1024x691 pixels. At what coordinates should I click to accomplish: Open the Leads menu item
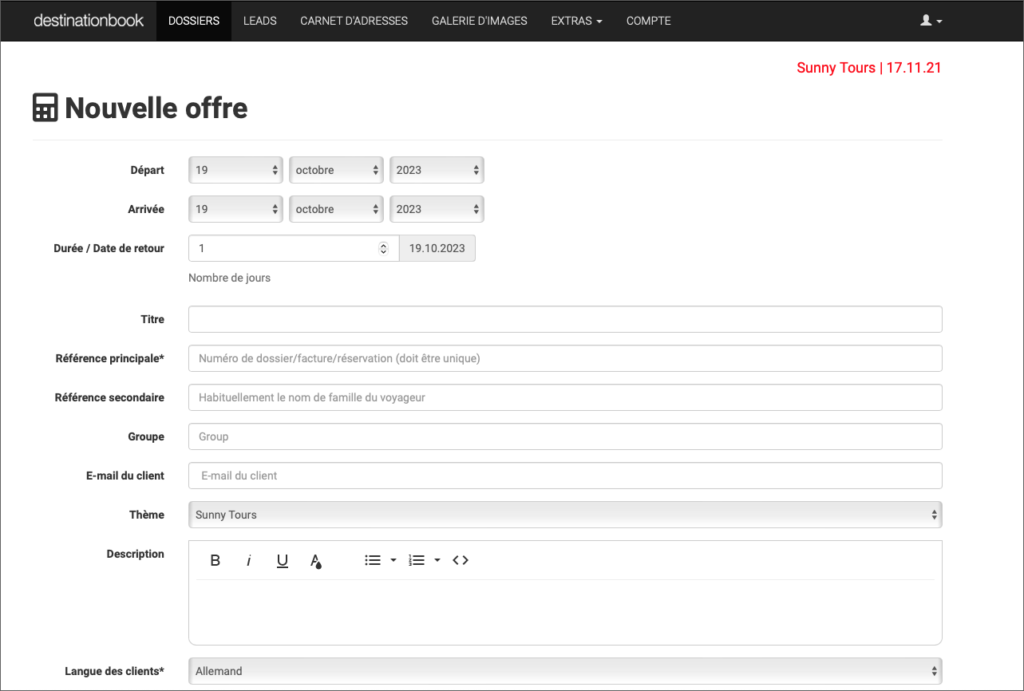click(x=260, y=21)
